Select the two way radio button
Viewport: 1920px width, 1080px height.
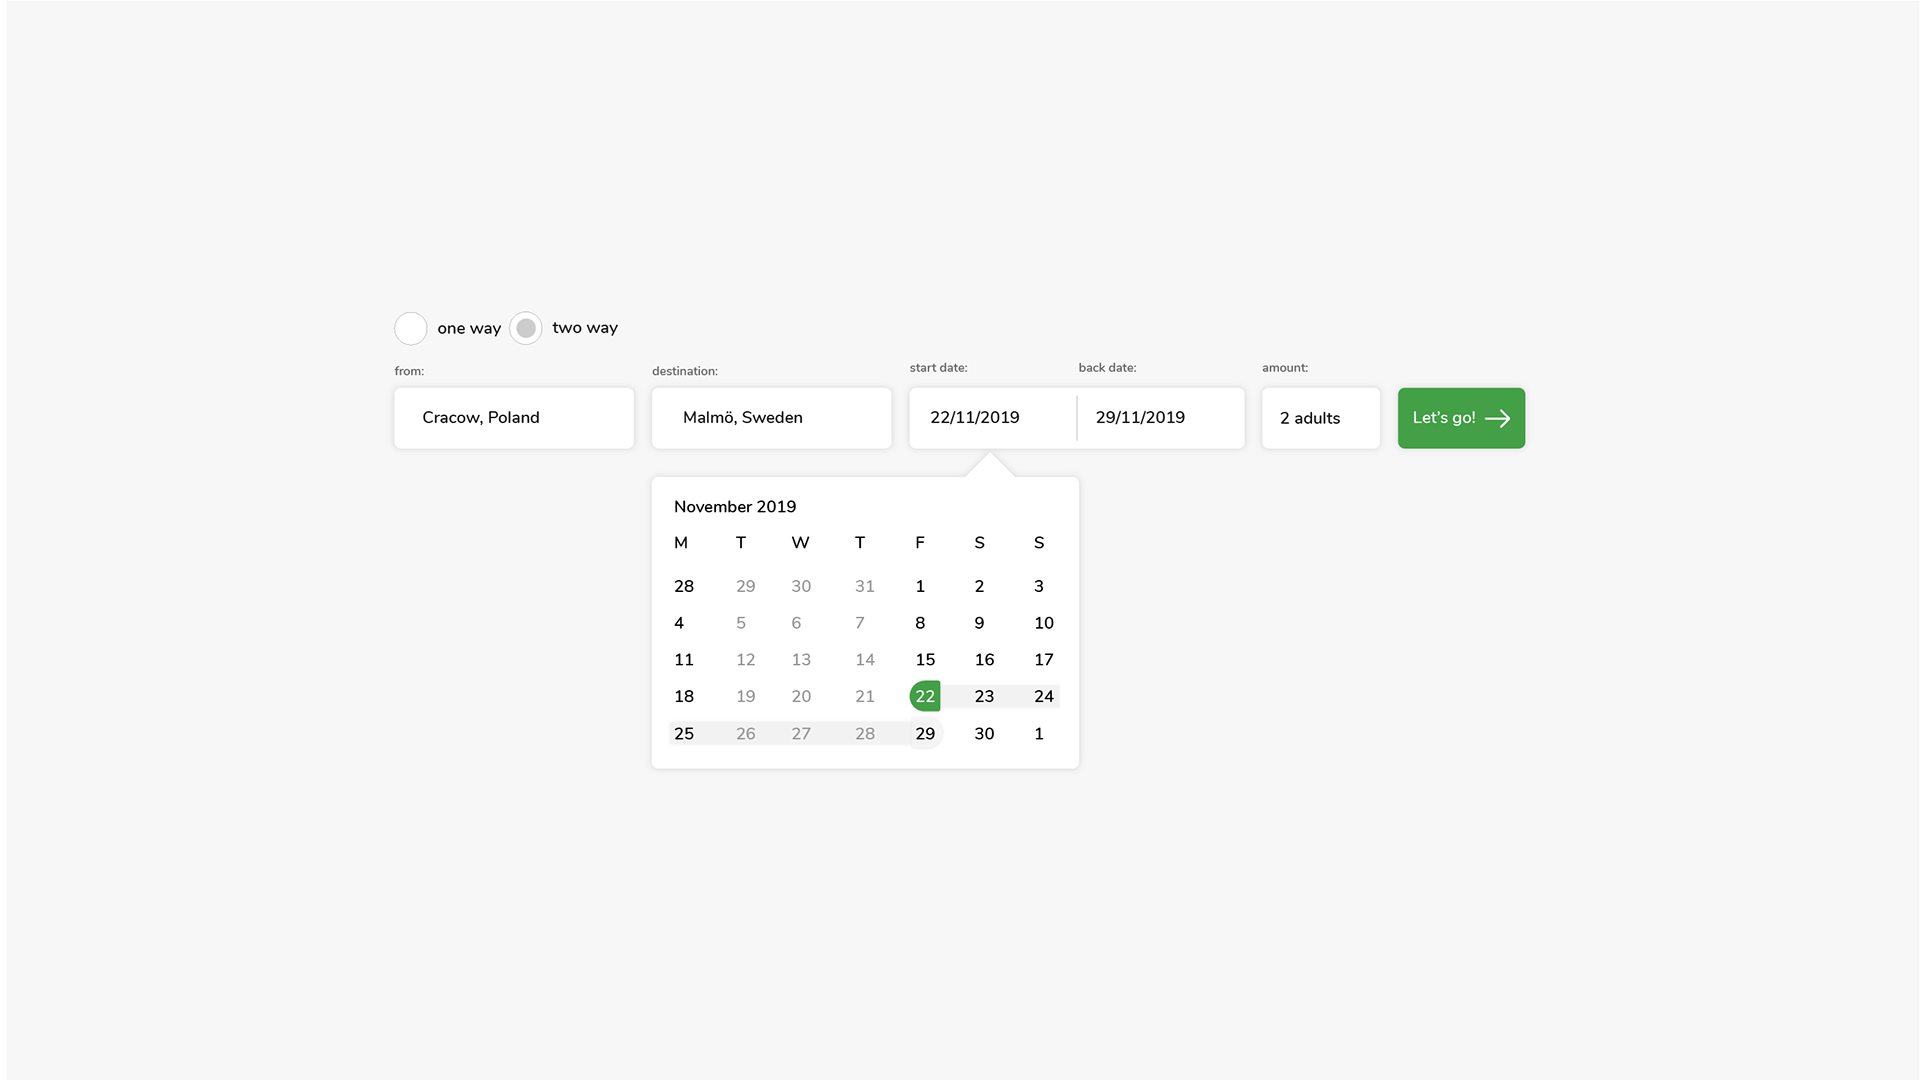526,328
